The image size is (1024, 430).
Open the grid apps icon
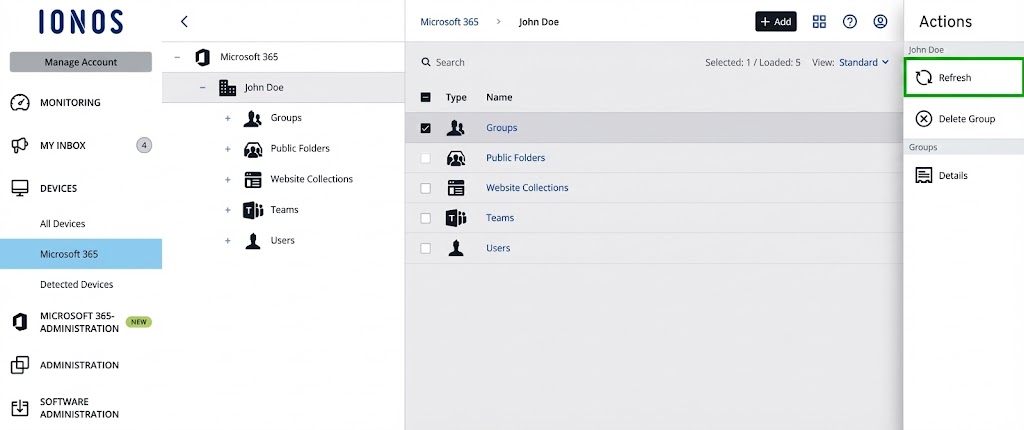pos(819,22)
